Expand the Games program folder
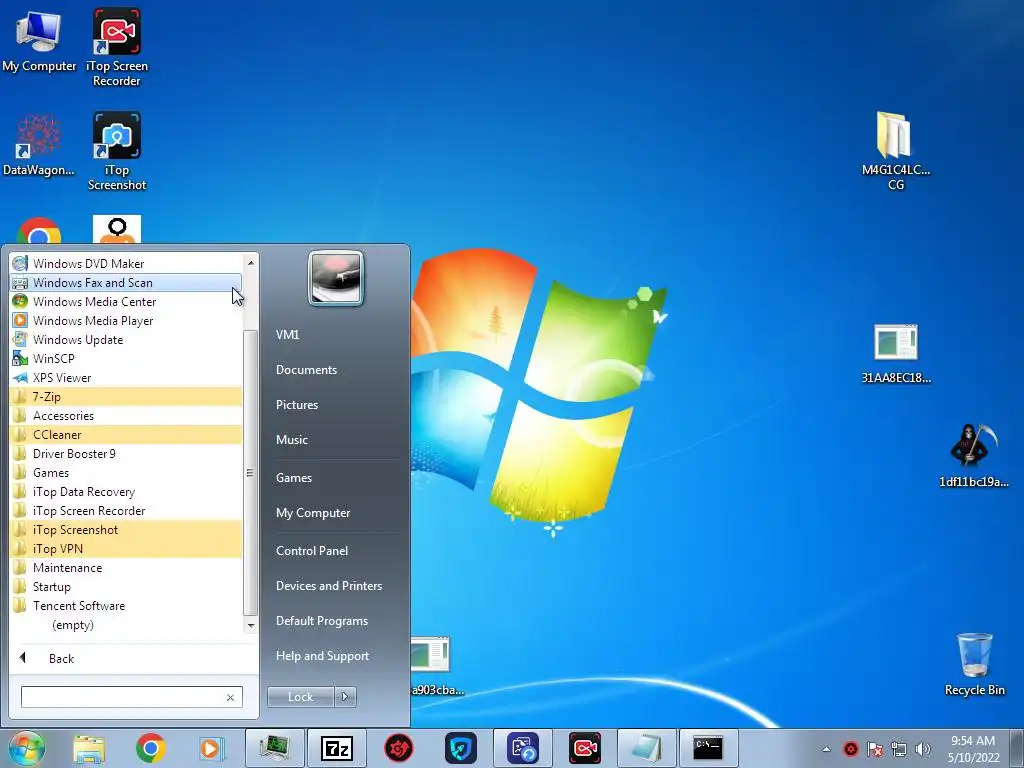The height and width of the screenshot is (768, 1024). click(126, 472)
